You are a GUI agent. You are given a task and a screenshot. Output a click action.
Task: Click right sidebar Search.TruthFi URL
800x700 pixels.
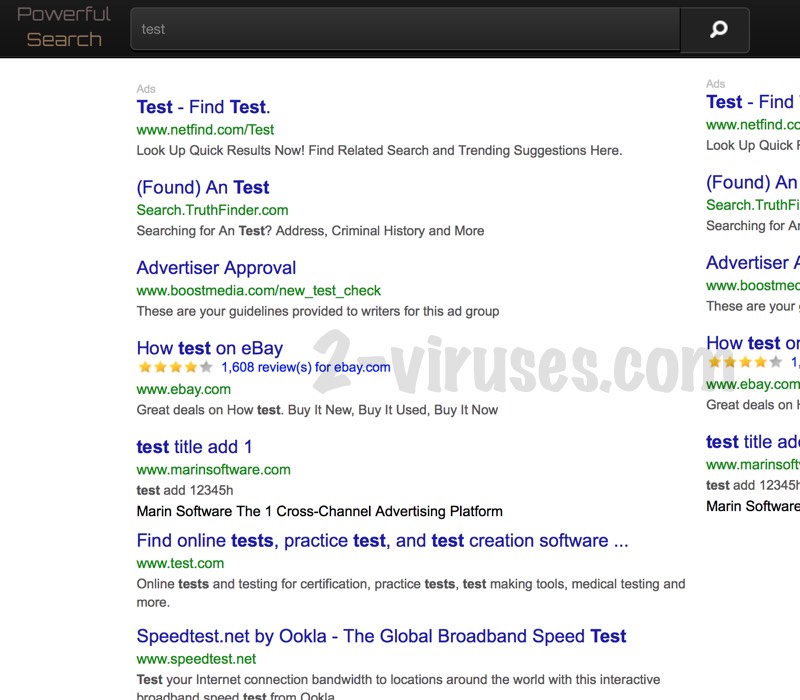click(753, 205)
